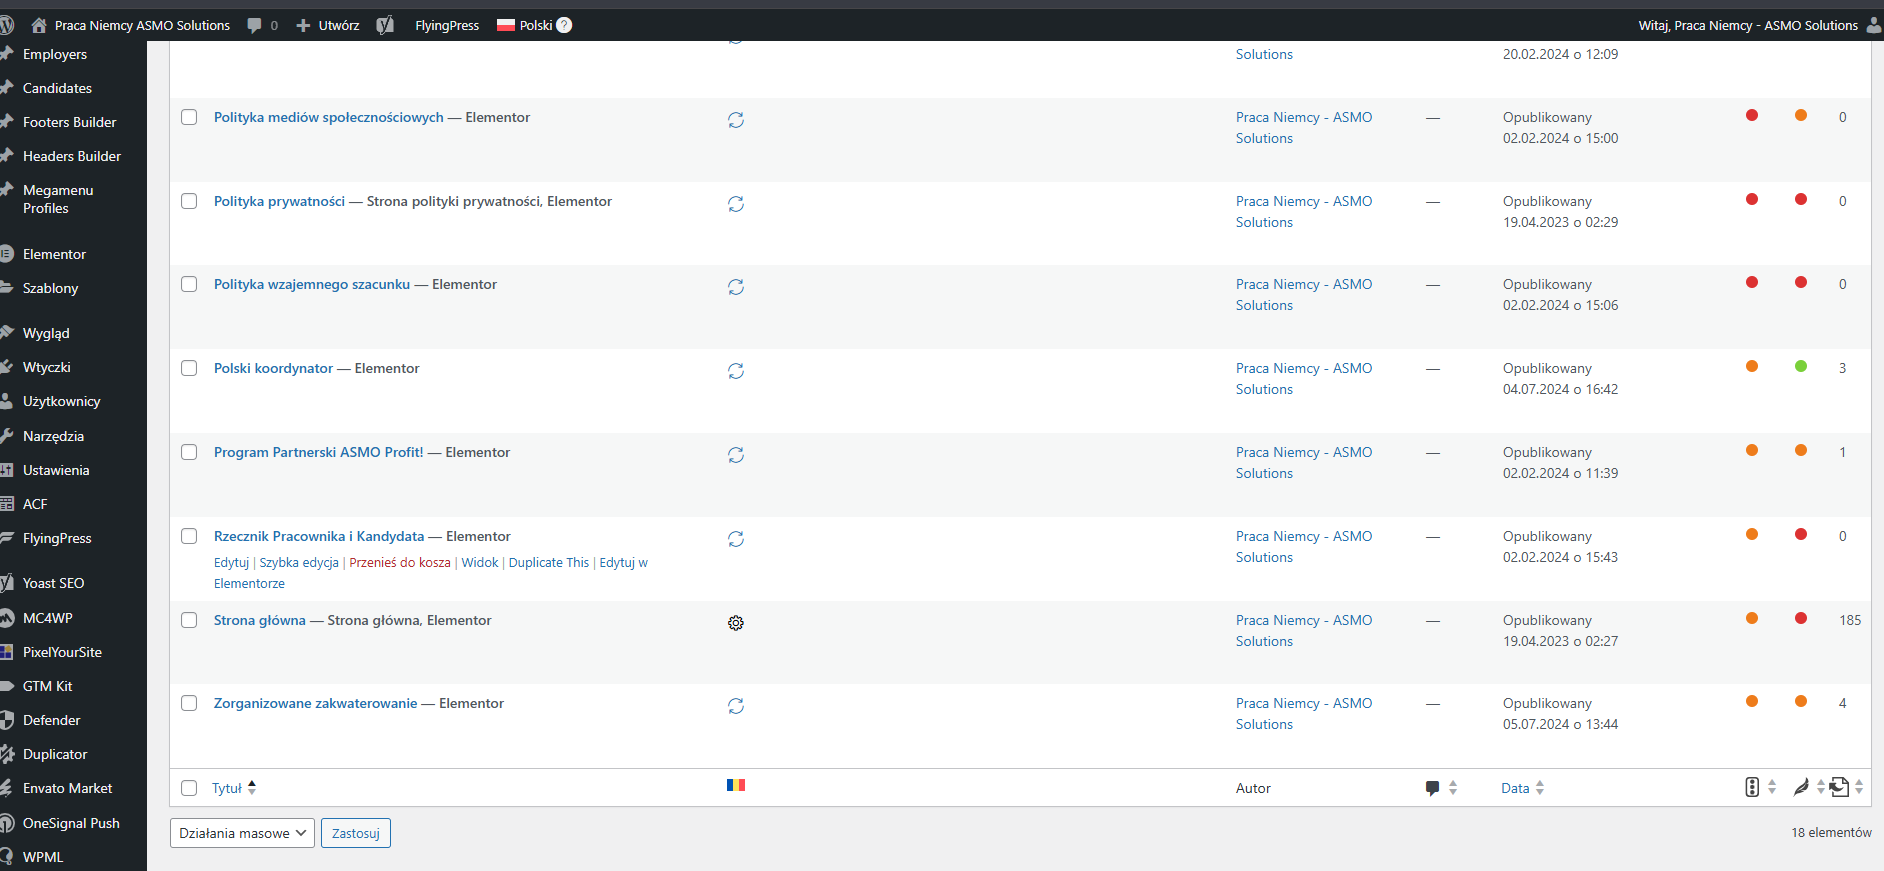Screen dimensions: 1884x871
Task: Click the Romanian flag in table footer
Action: click(736, 785)
